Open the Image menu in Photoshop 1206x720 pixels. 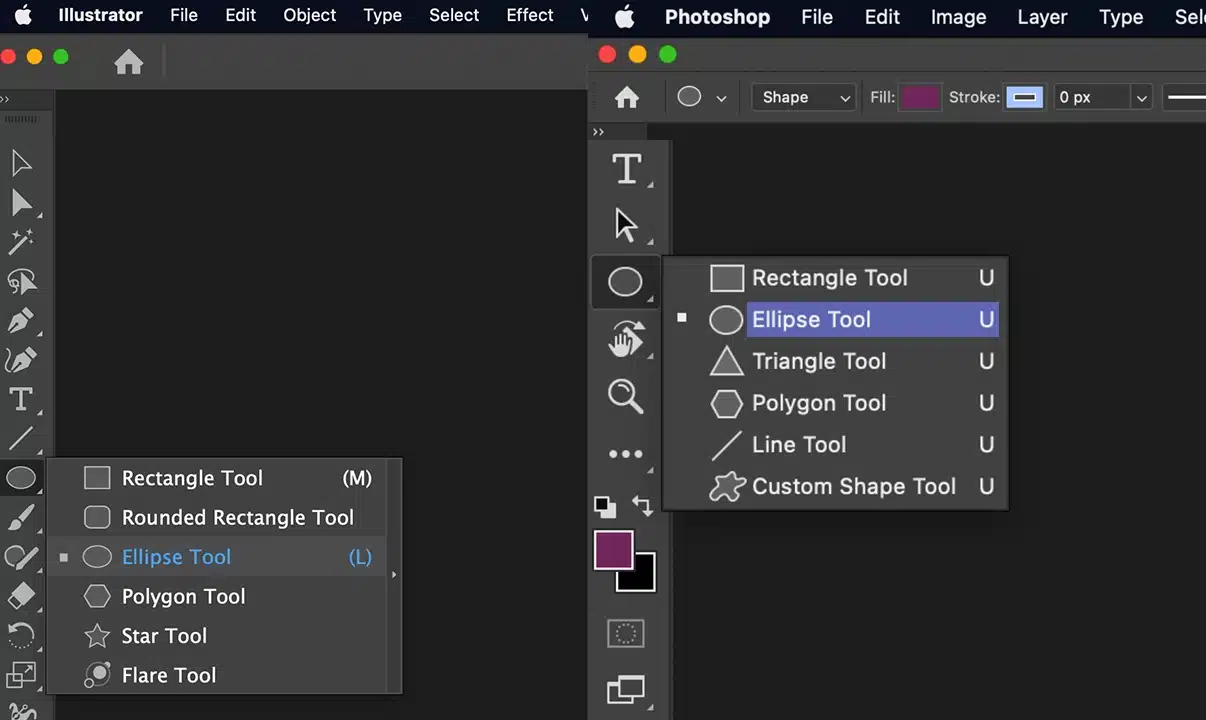[958, 17]
